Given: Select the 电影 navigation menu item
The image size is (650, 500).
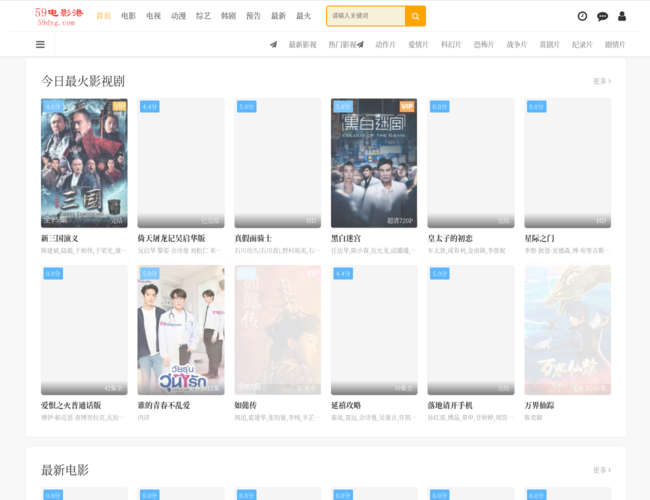Looking at the screenshot, I should pyautogui.click(x=129, y=16).
